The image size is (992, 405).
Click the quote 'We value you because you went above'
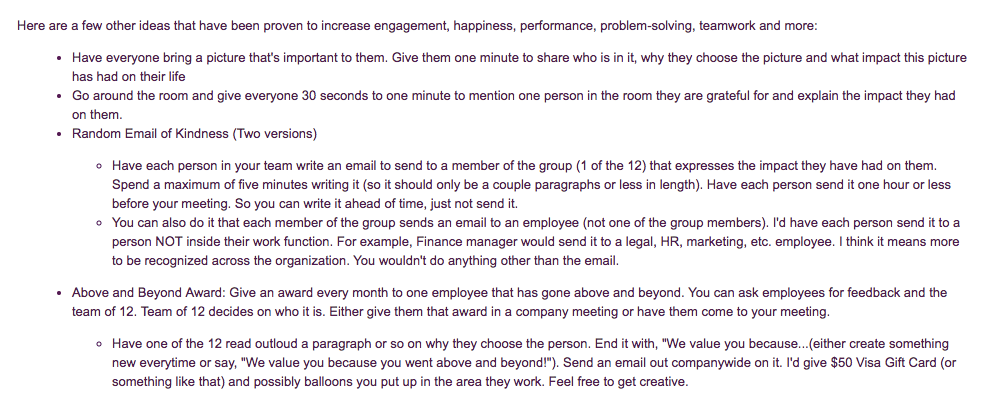coord(354,363)
